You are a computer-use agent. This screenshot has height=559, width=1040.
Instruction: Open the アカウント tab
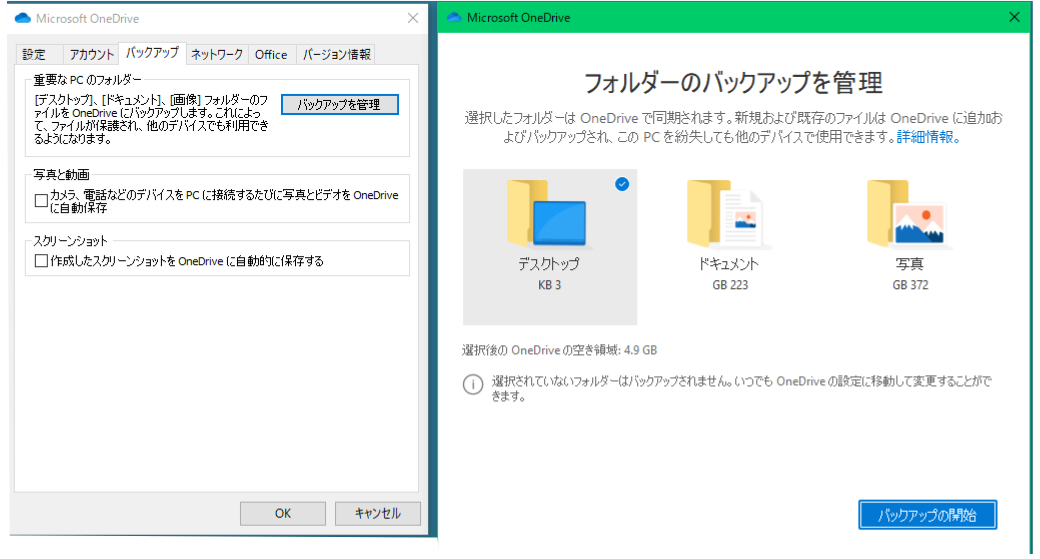click(91, 54)
